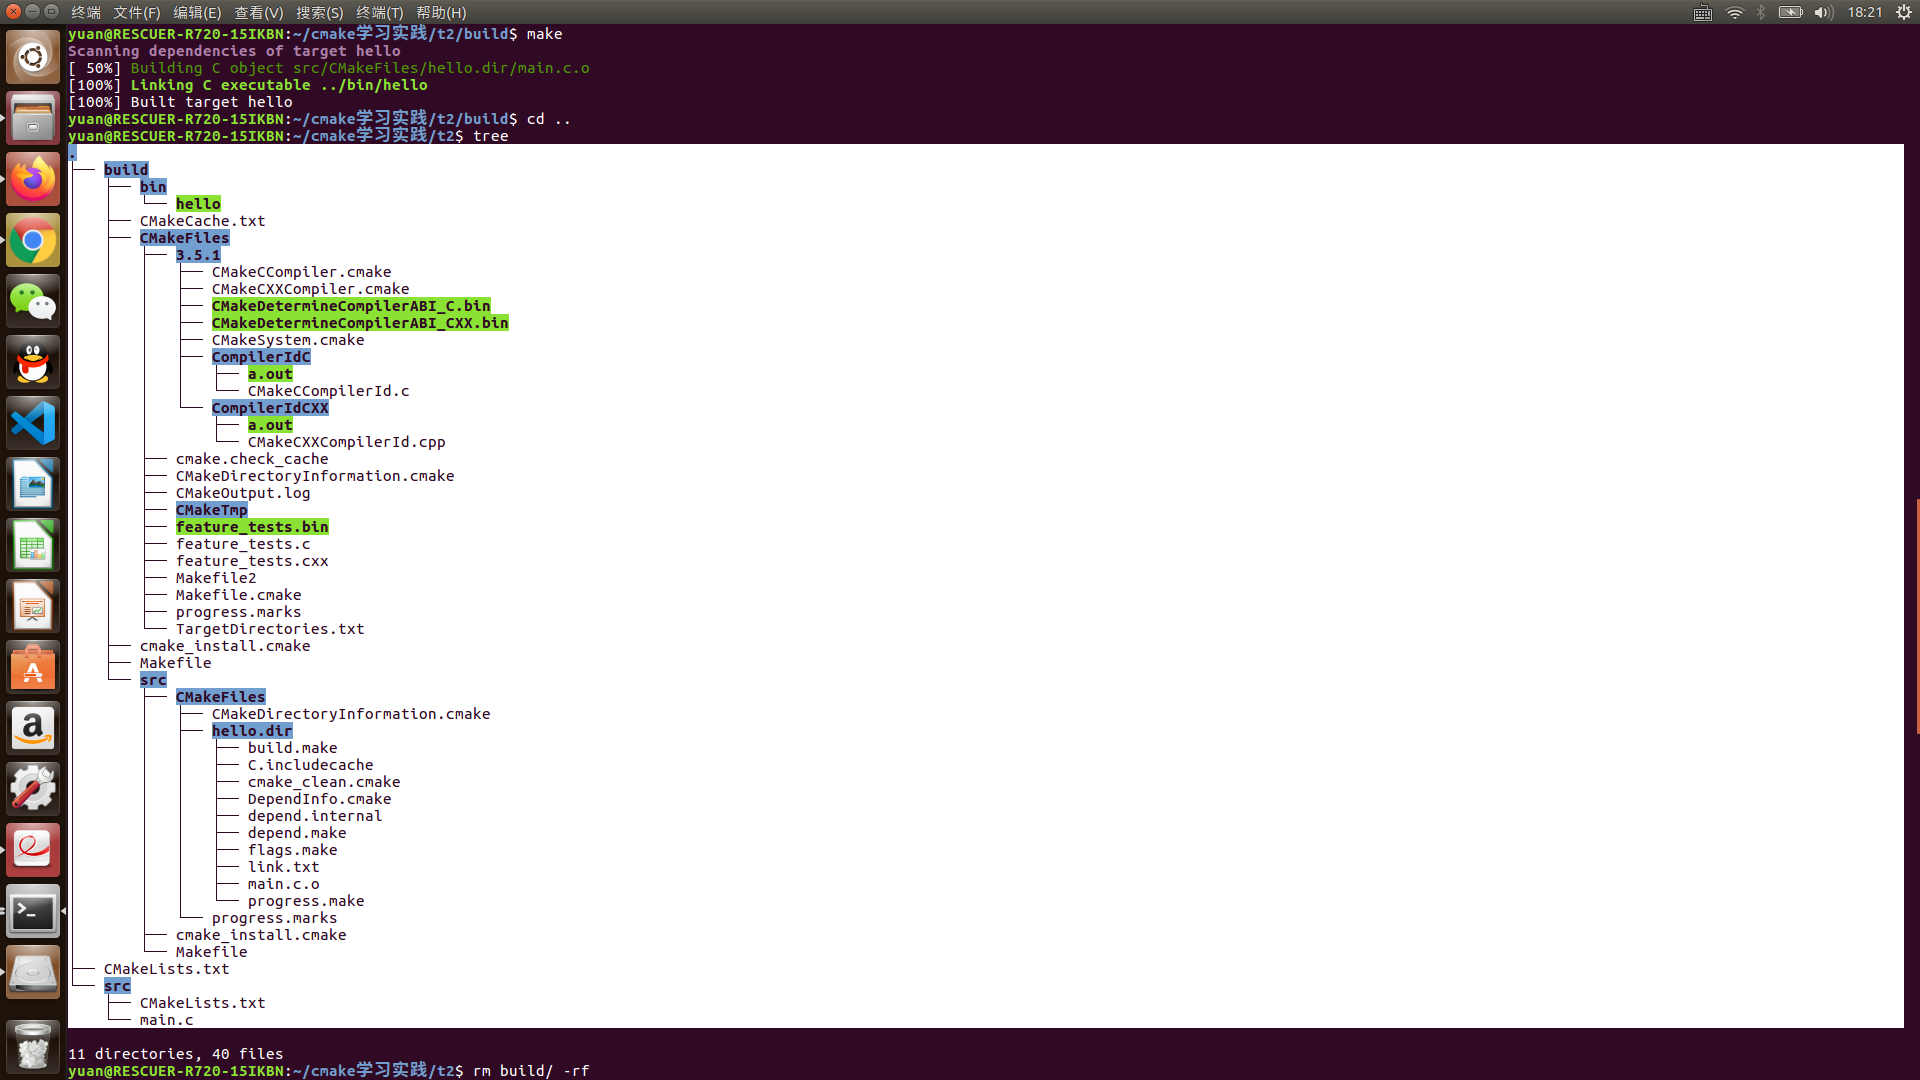The height and width of the screenshot is (1080, 1920).
Task: Click the 'hello' executable under bin
Action: pyautogui.click(x=198, y=204)
